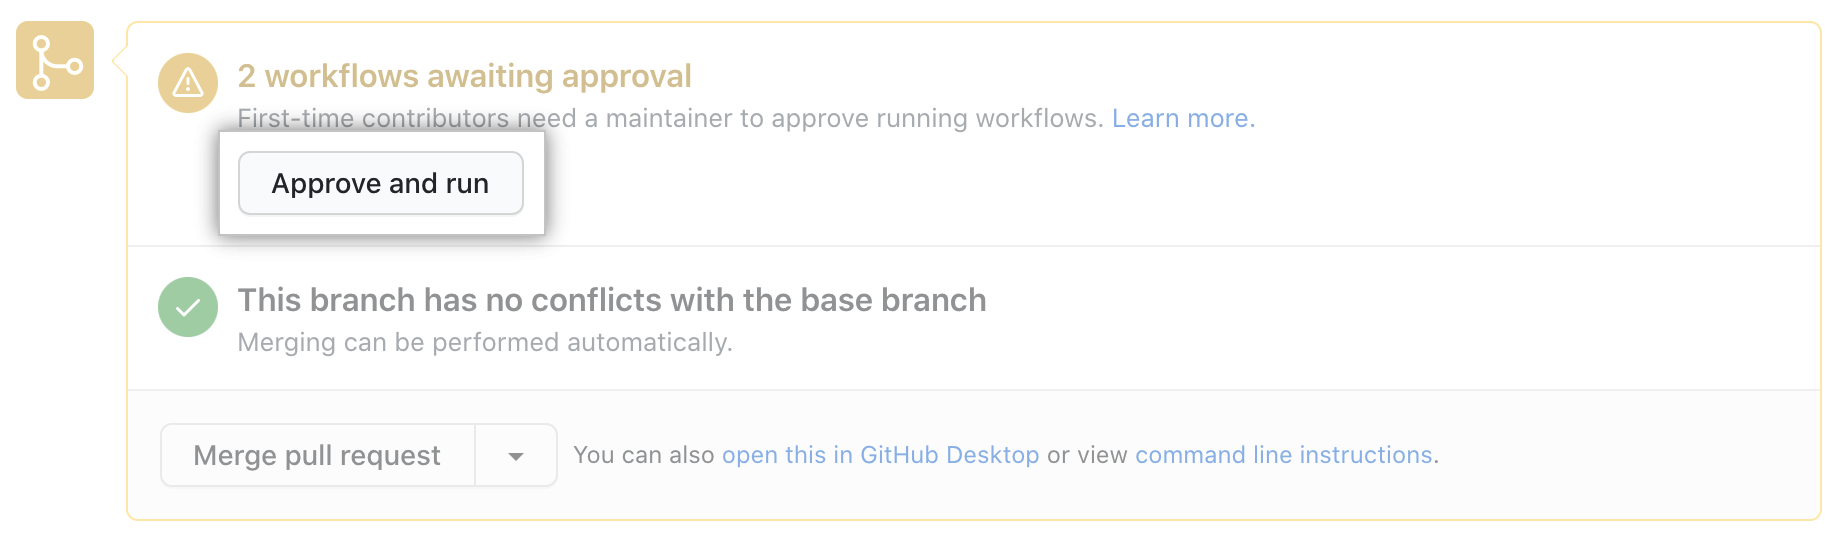Click the green checkmark status icon
This screenshot has width=1838, height=536.
[188, 307]
